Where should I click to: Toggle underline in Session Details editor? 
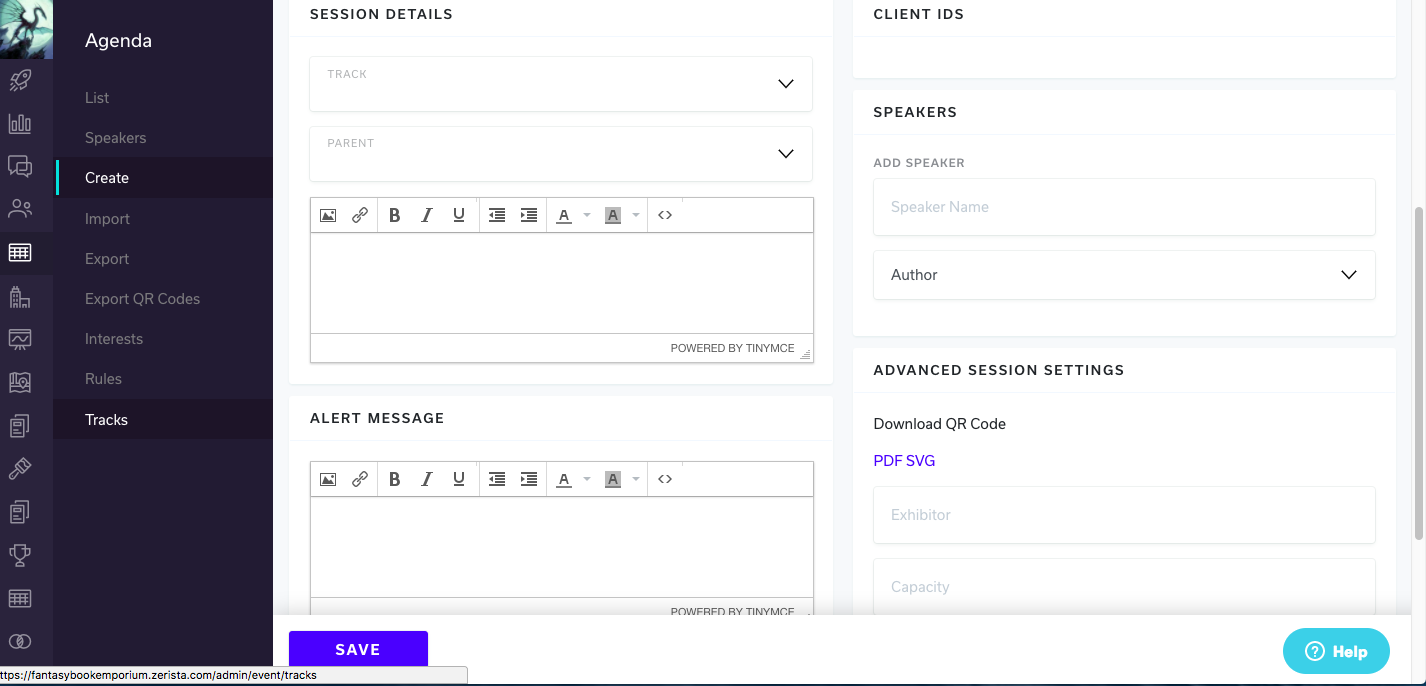459,215
